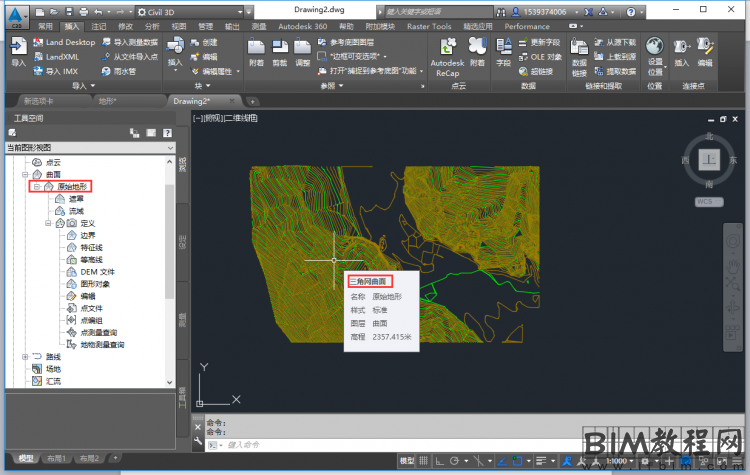Expand the 路线 alignments tree node
Viewport: 750px width, 475px height.
coord(25,357)
